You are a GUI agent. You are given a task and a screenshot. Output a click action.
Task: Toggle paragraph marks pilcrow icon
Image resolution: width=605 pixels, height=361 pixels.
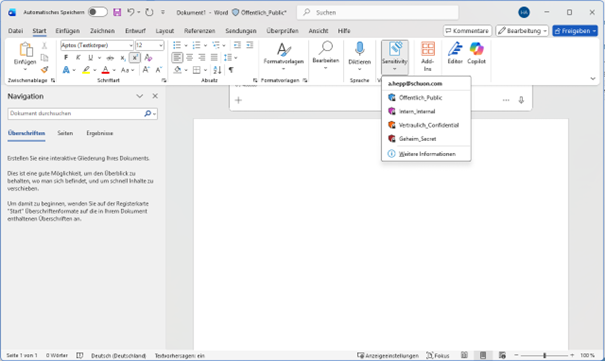coord(231,70)
